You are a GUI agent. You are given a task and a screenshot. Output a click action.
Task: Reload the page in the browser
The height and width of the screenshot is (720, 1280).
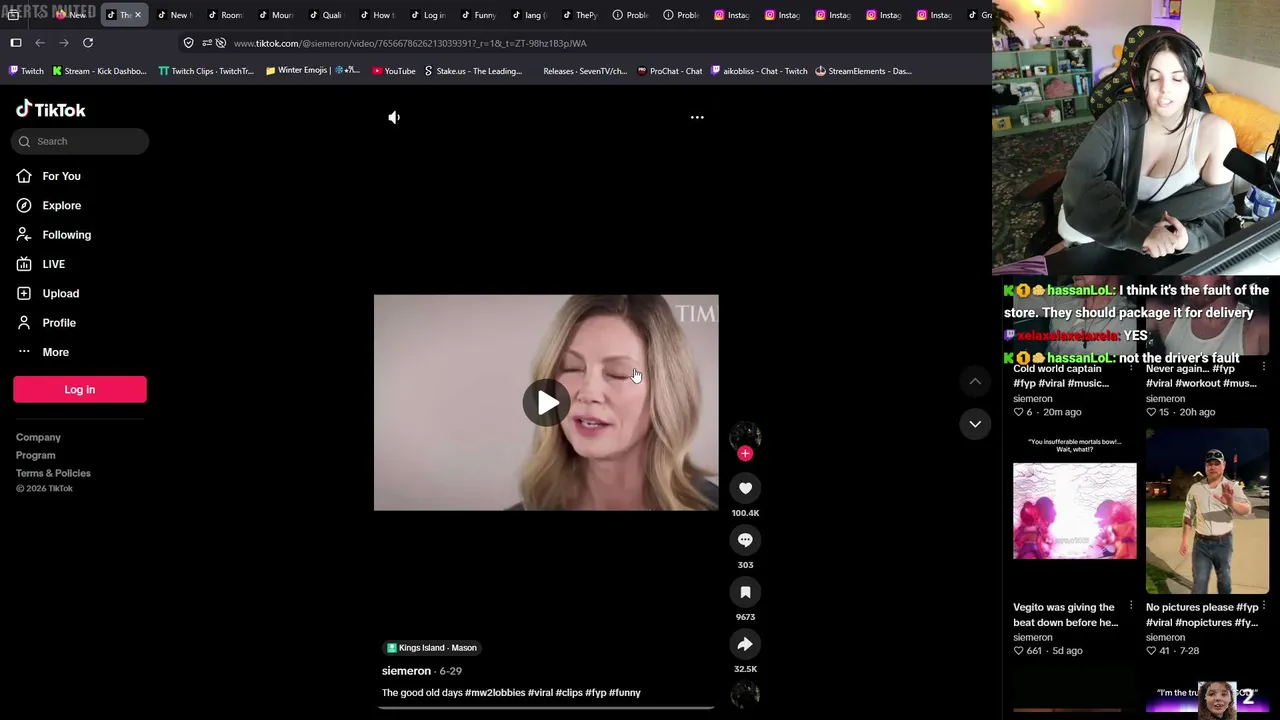coord(88,43)
